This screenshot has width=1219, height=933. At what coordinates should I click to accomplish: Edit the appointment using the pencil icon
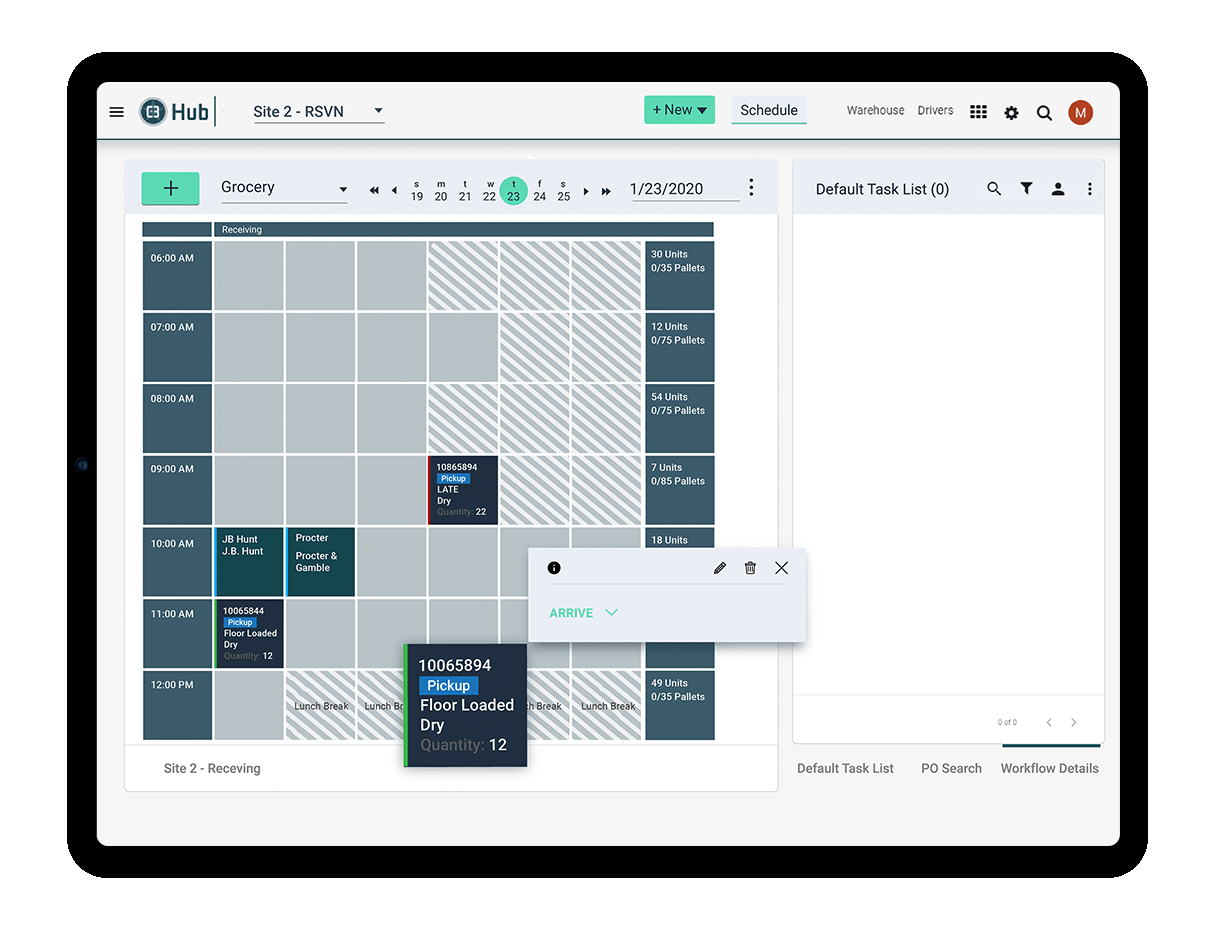pyautogui.click(x=719, y=567)
